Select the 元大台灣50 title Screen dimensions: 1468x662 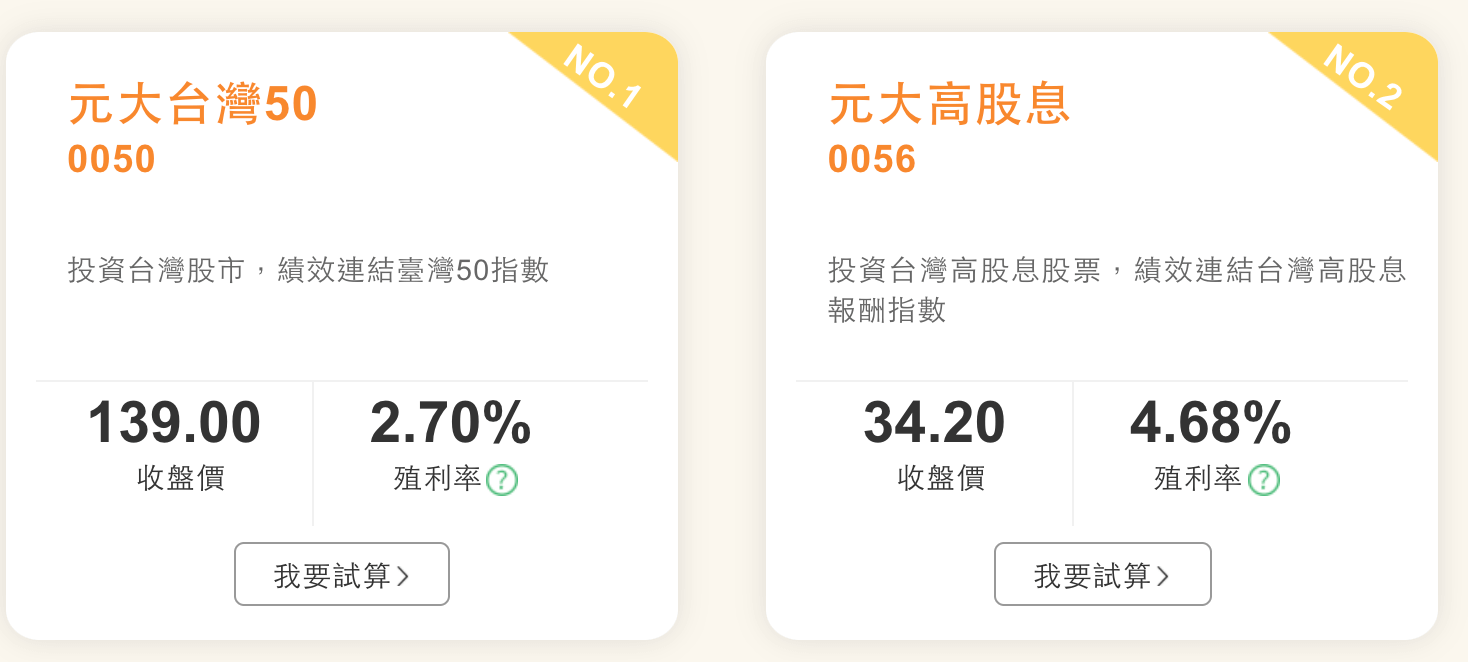tap(193, 105)
